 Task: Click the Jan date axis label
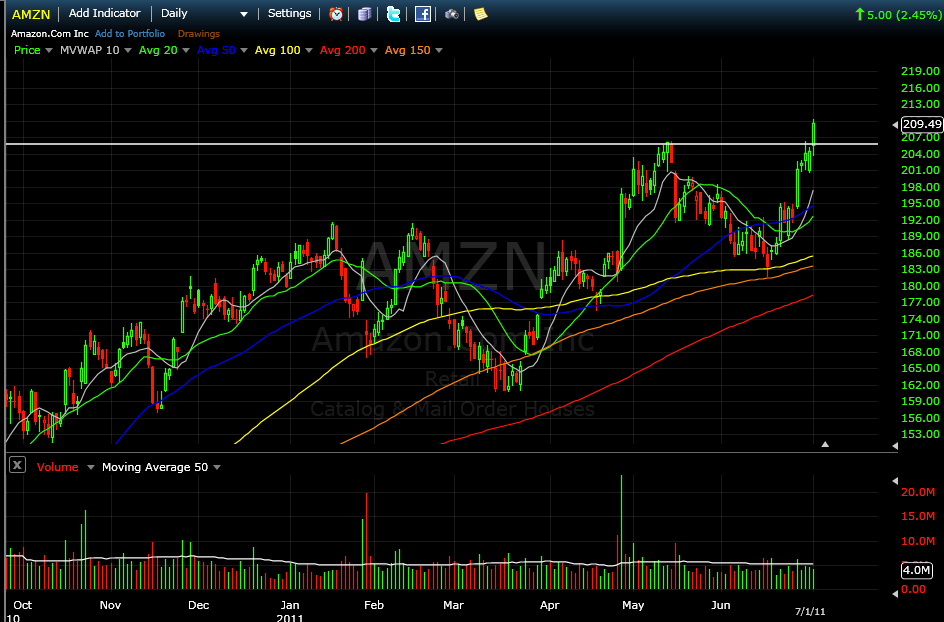tap(290, 605)
